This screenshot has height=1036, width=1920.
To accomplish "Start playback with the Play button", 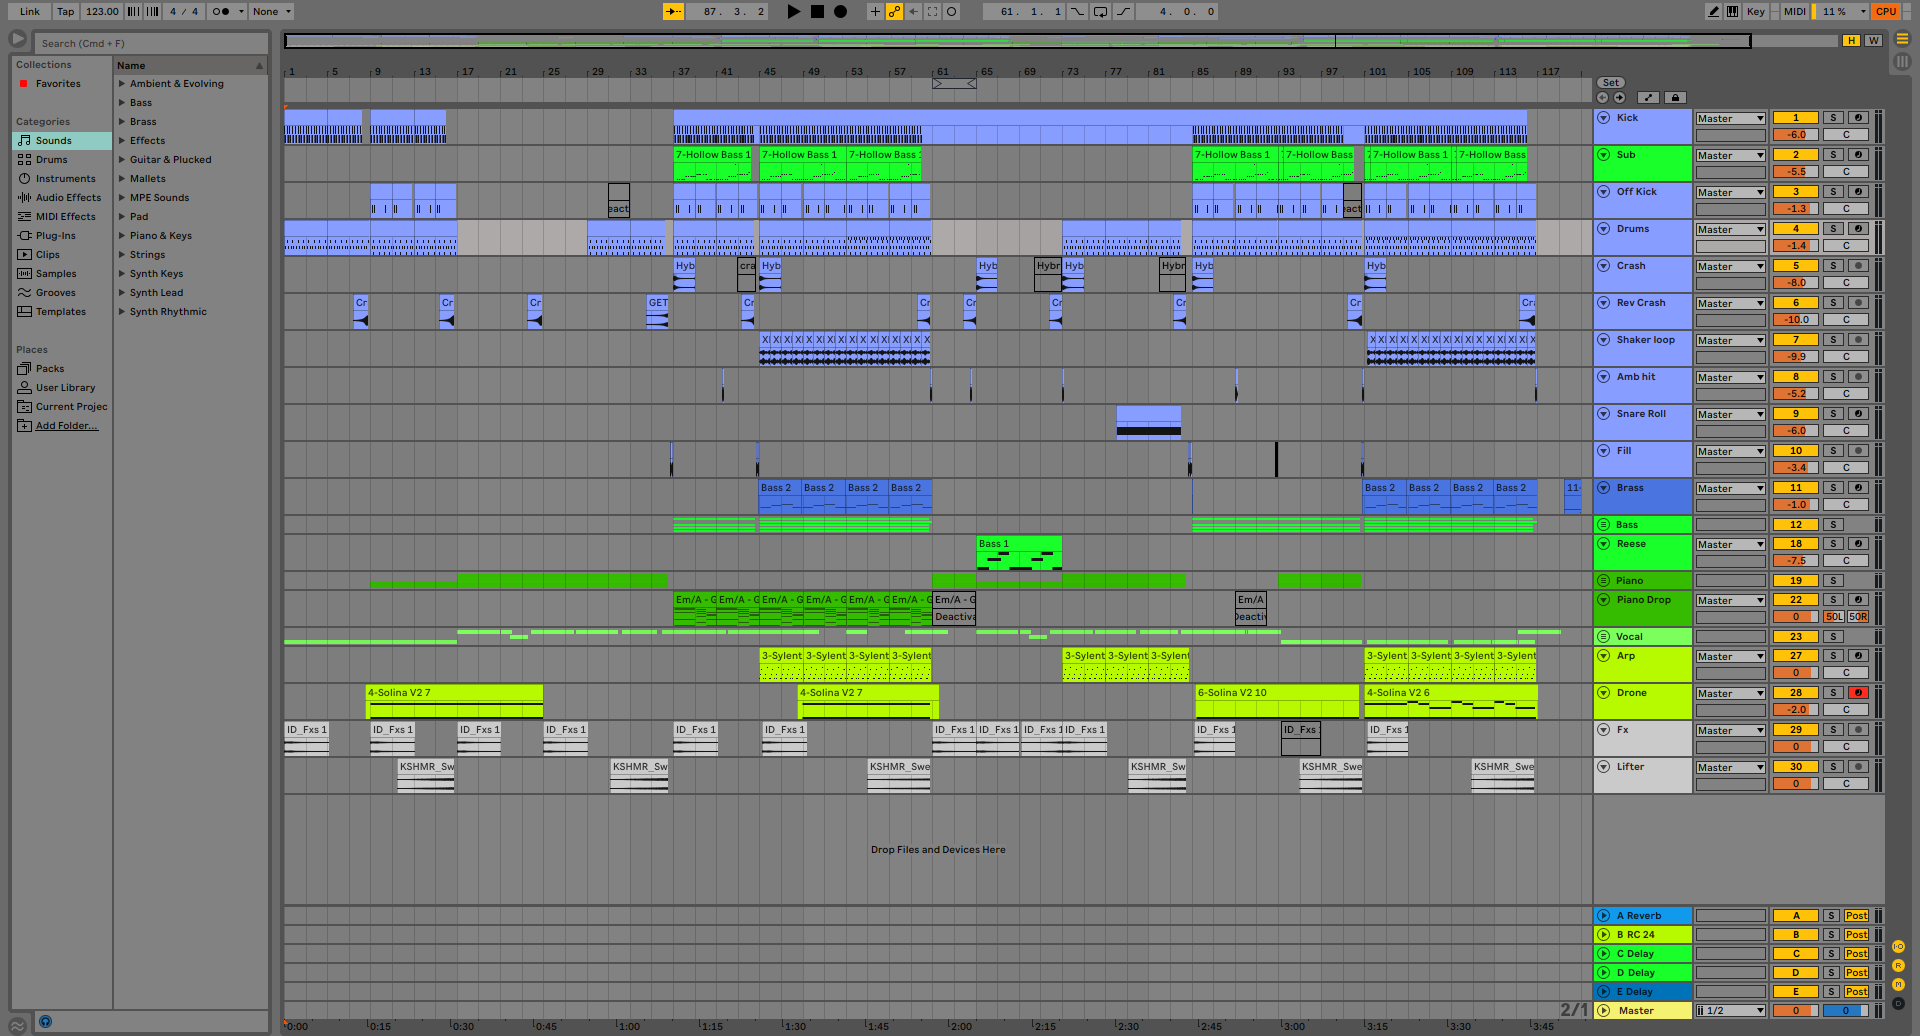I will (794, 12).
